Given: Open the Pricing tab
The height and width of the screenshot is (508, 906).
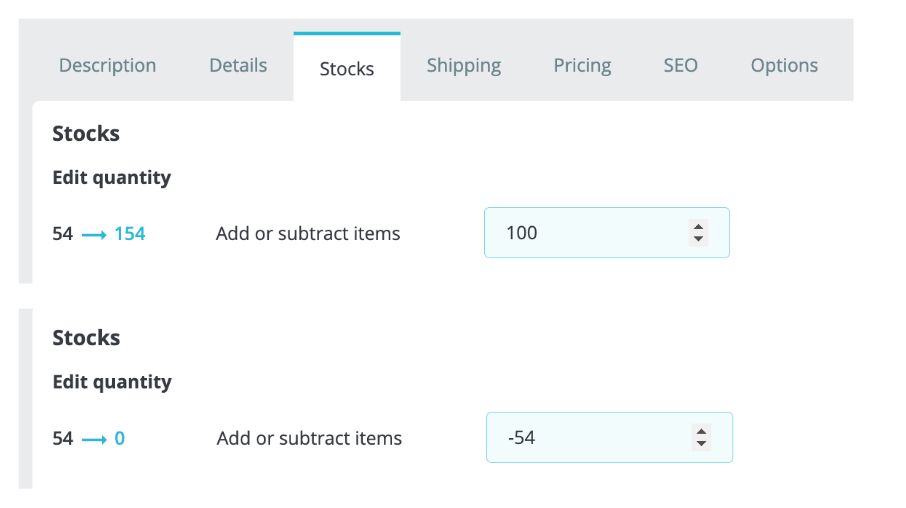Looking at the screenshot, I should click(582, 66).
